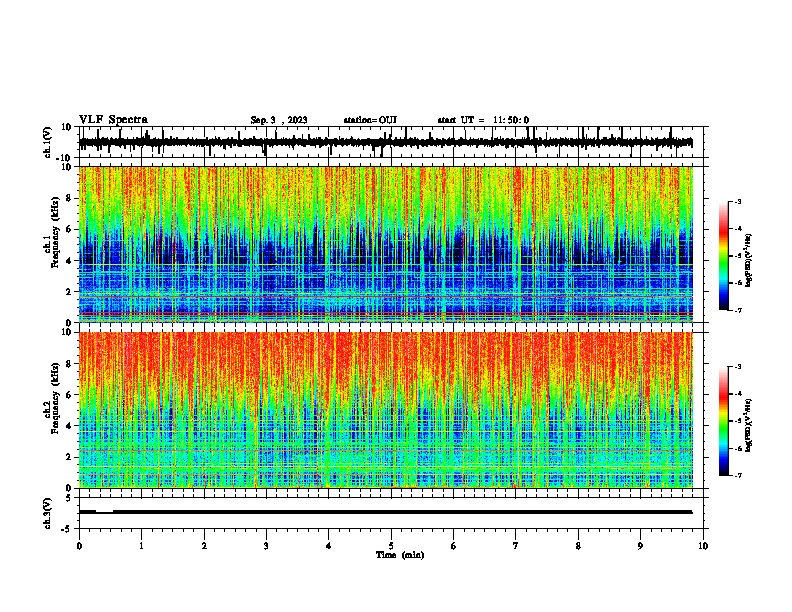
Task: Click ch.2 frequency tick label "2"
Action: [70, 457]
